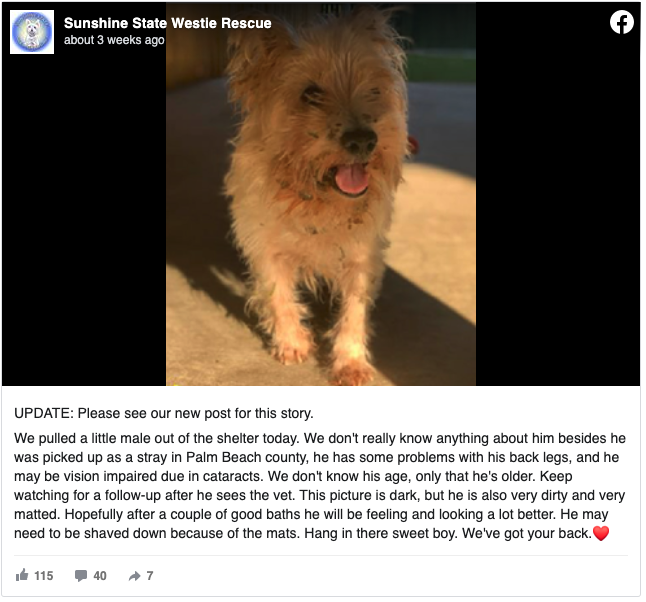Click the post description paragraph
Viewport: 646px width, 602px height.
[320, 486]
